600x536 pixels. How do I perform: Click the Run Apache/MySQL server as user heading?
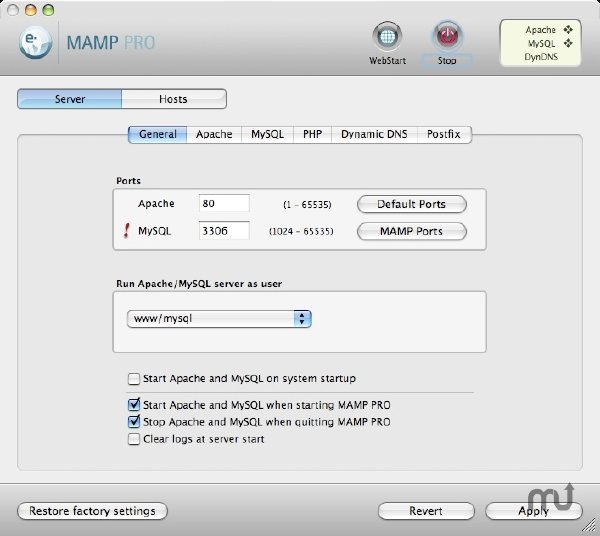[x=199, y=284]
